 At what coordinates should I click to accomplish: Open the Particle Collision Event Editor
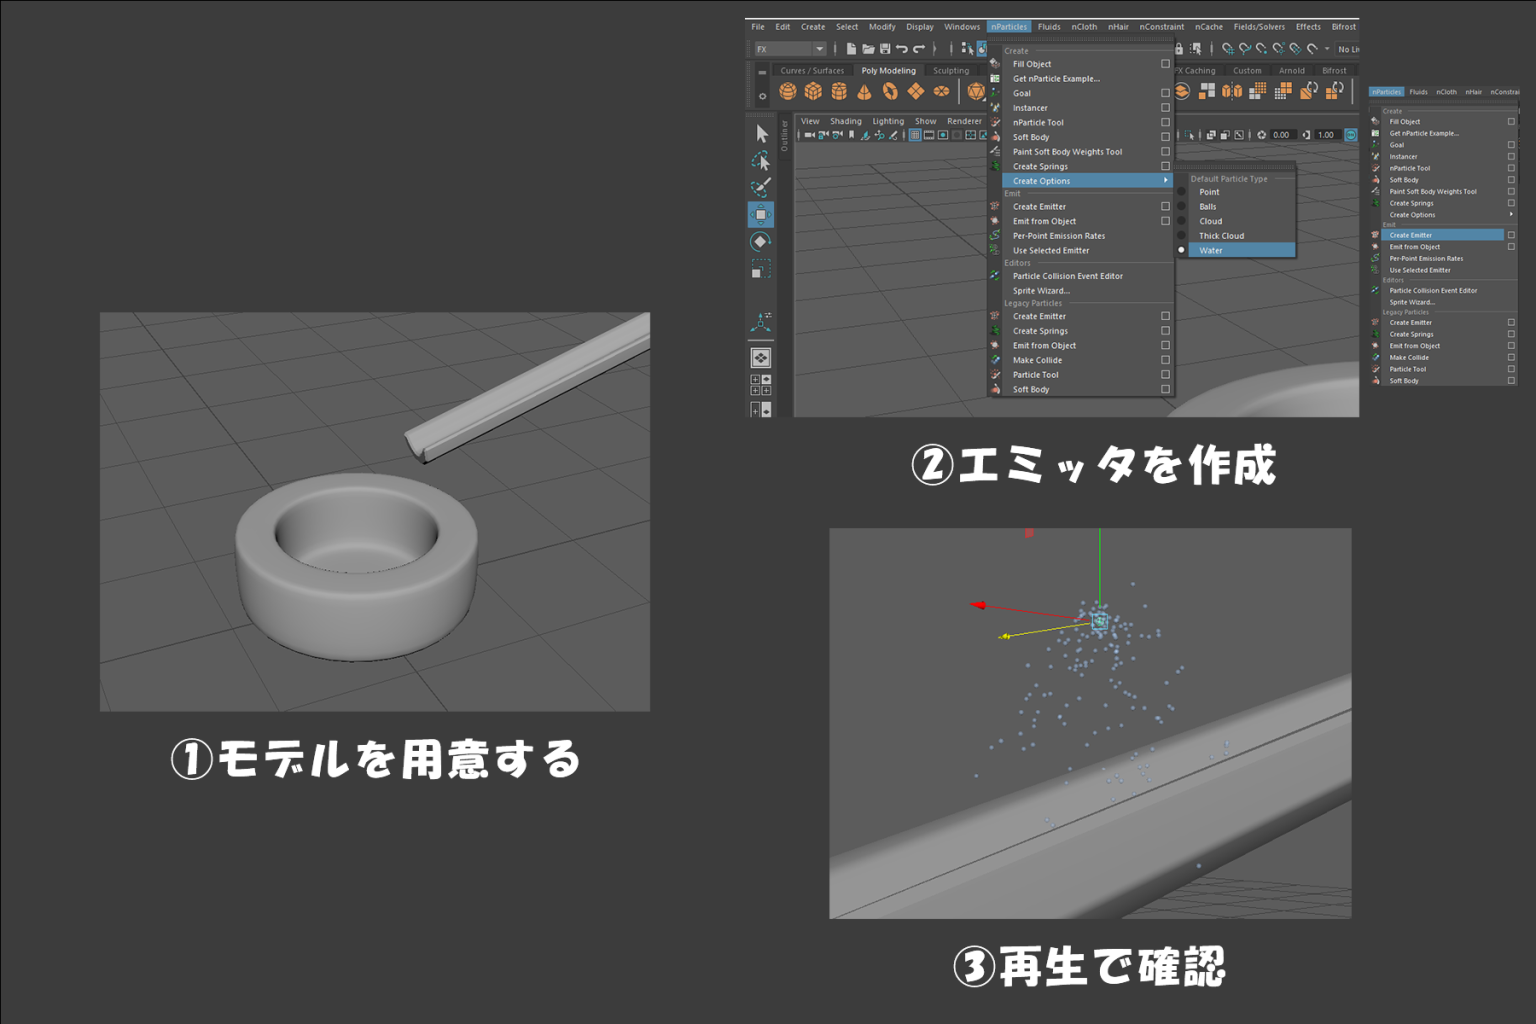pyautogui.click(x=1068, y=275)
